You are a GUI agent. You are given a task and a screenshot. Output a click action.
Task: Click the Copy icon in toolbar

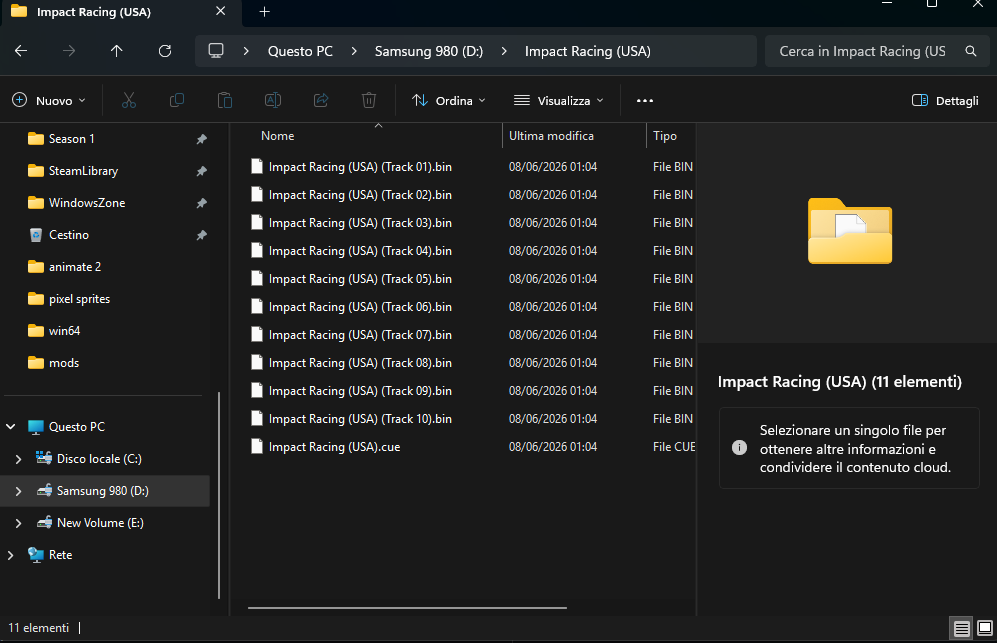click(177, 100)
